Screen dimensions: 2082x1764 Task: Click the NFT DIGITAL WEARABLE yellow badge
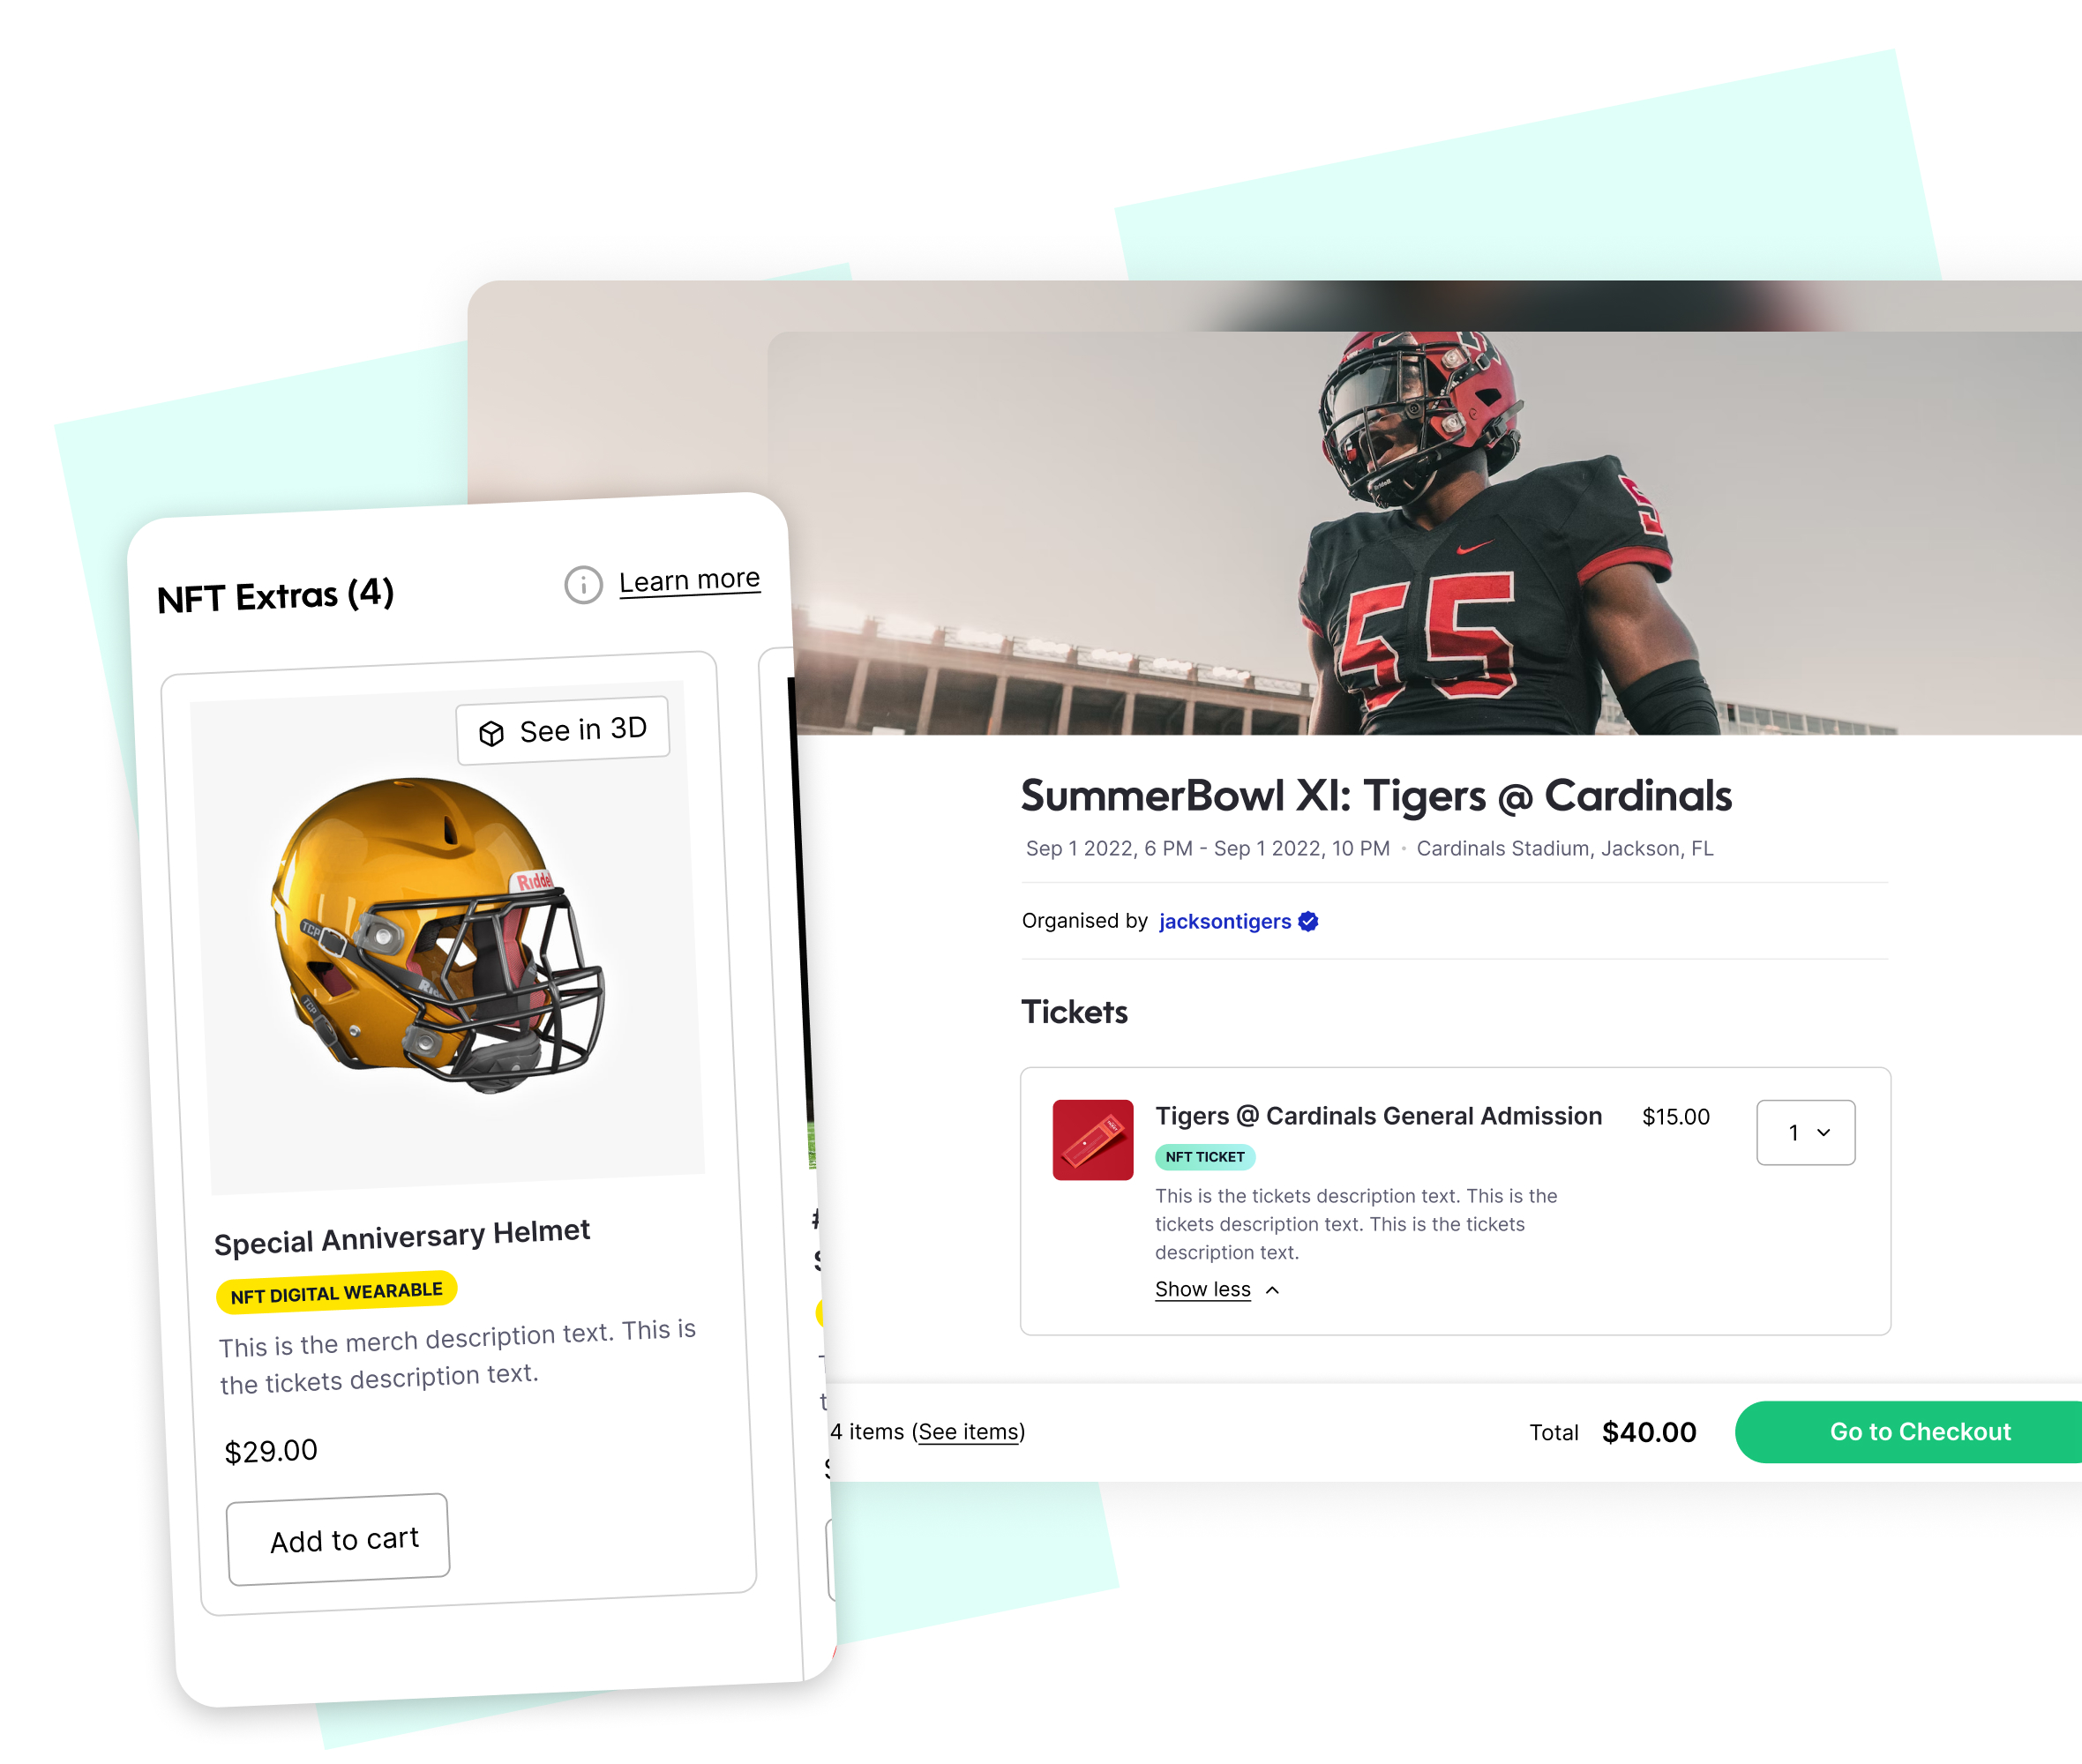point(336,1293)
